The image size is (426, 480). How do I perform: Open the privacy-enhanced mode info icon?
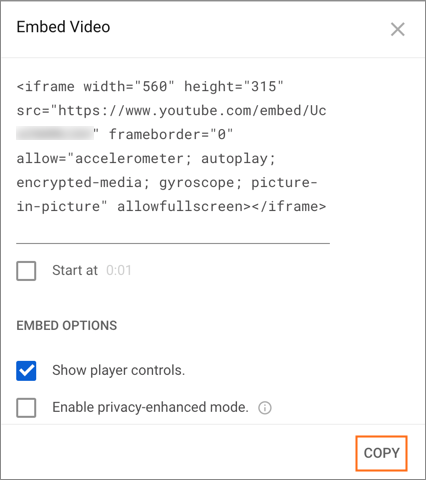point(265,408)
